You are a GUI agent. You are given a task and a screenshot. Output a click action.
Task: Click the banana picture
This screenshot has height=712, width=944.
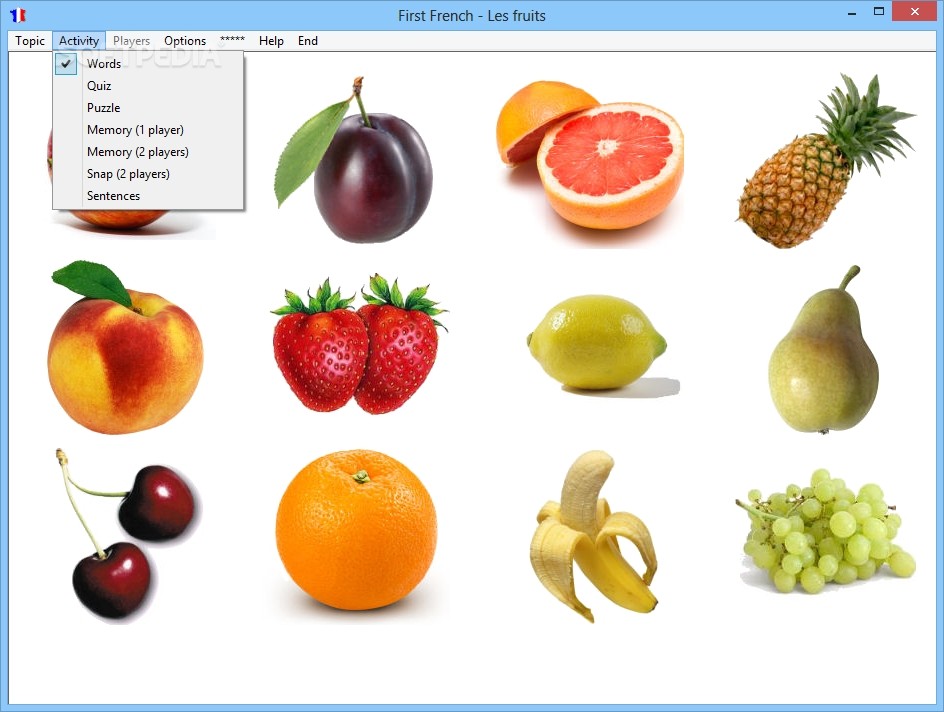click(x=594, y=536)
